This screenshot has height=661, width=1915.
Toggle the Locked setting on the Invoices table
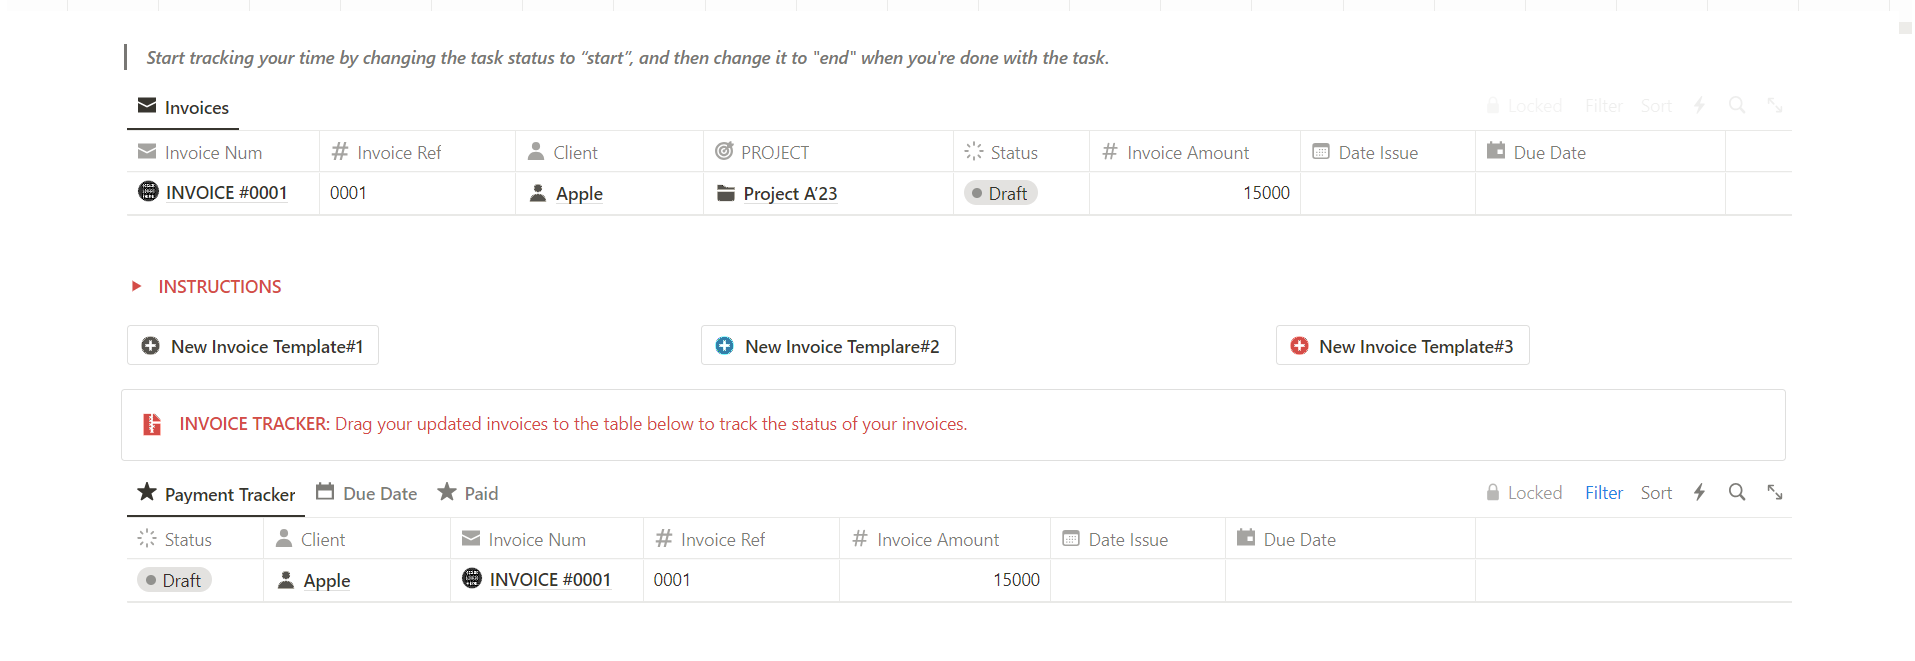(x=1524, y=105)
